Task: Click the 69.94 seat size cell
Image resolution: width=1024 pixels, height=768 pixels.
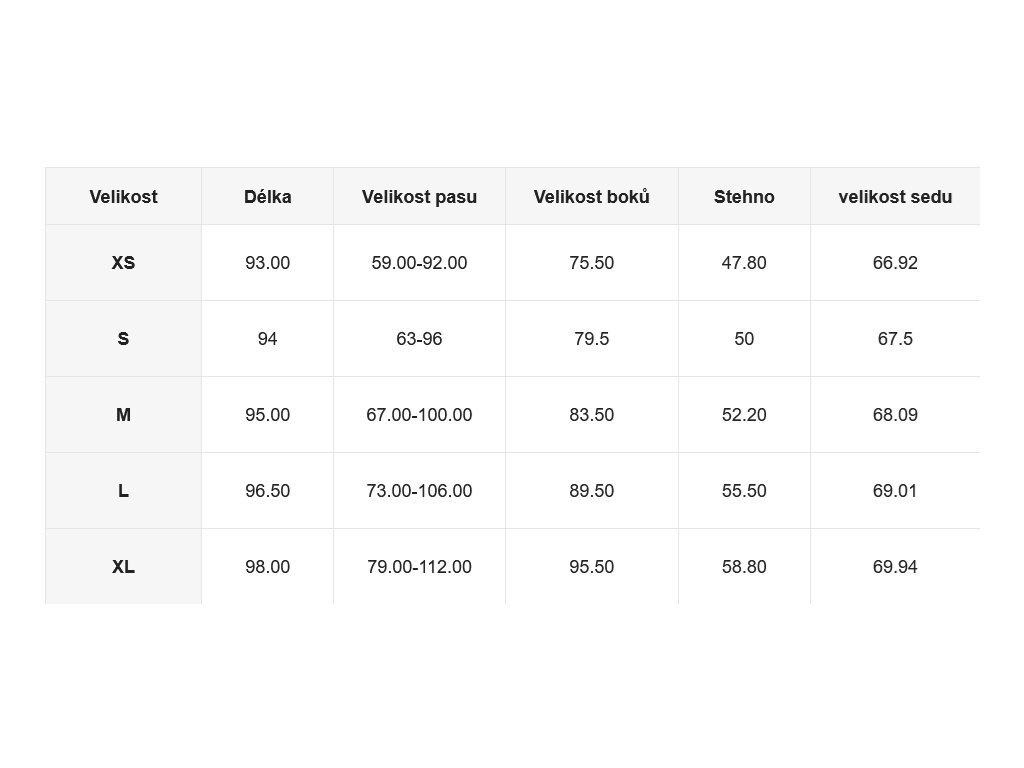Action: [895, 566]
